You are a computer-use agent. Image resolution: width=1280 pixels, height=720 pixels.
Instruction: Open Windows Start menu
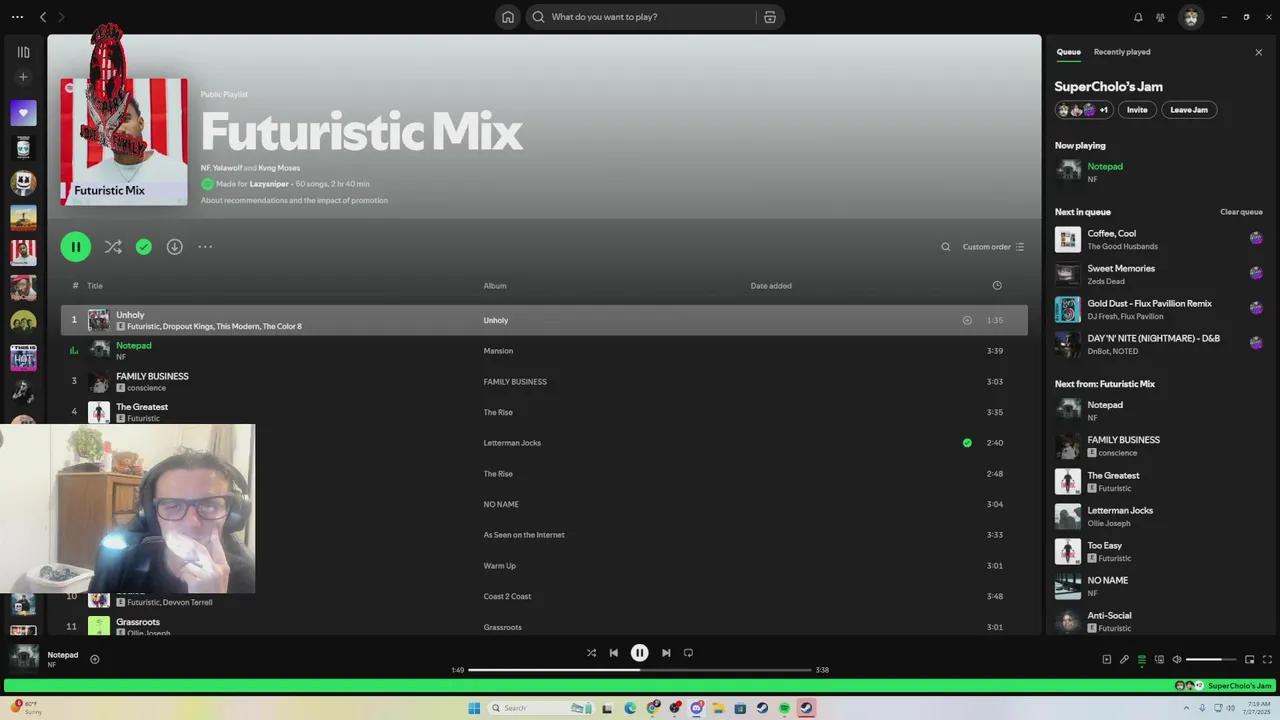pos(474,708)
